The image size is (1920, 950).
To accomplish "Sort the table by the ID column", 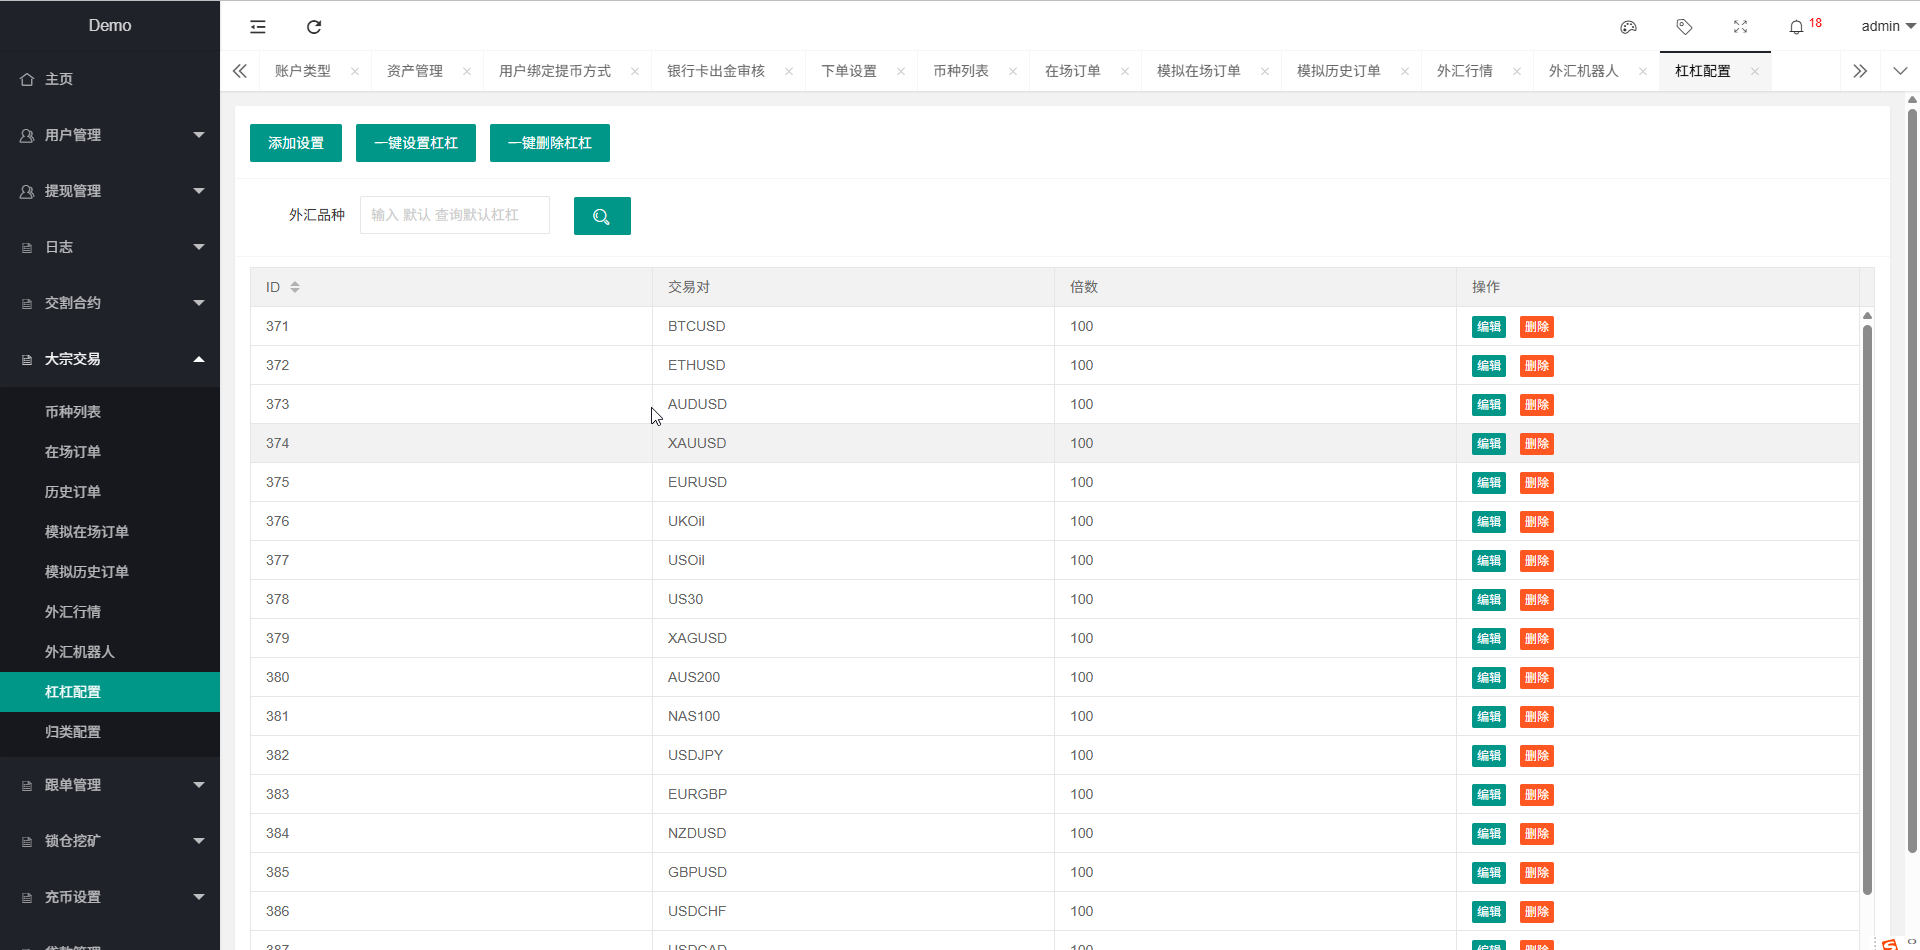I will [295, 287].
